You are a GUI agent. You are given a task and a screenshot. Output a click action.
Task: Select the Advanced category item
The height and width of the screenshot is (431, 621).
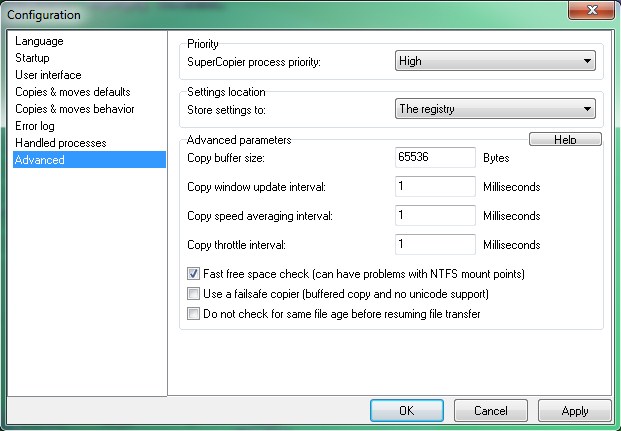41,160
